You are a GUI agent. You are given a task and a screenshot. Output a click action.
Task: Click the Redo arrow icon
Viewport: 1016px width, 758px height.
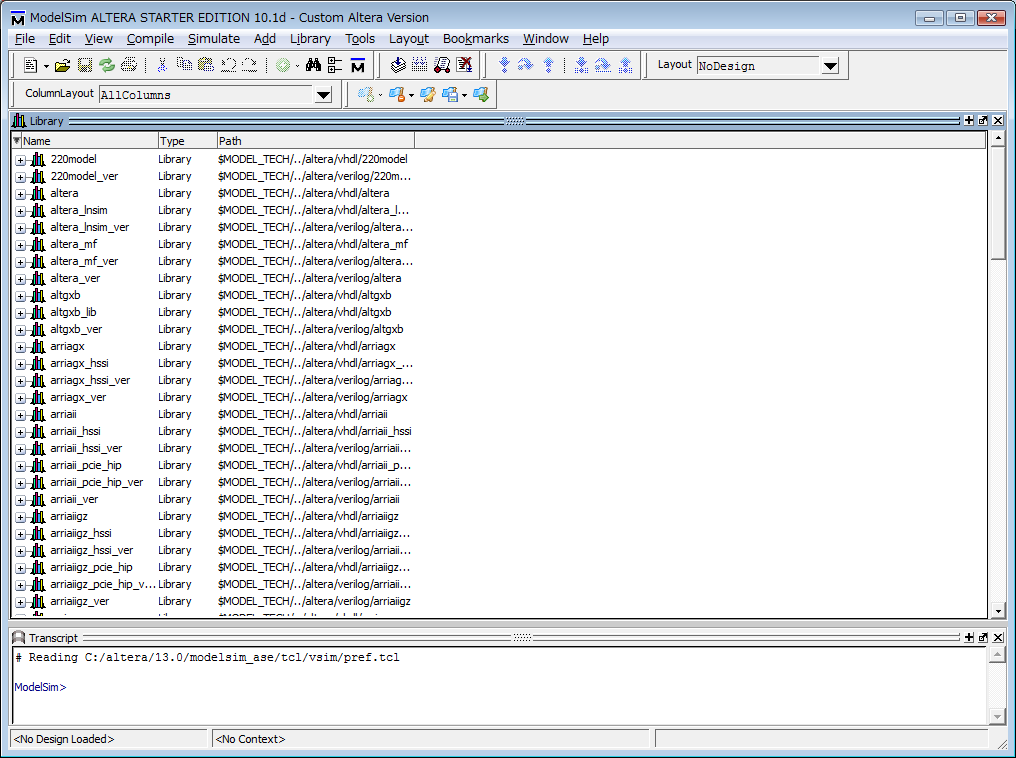[249, 65]
